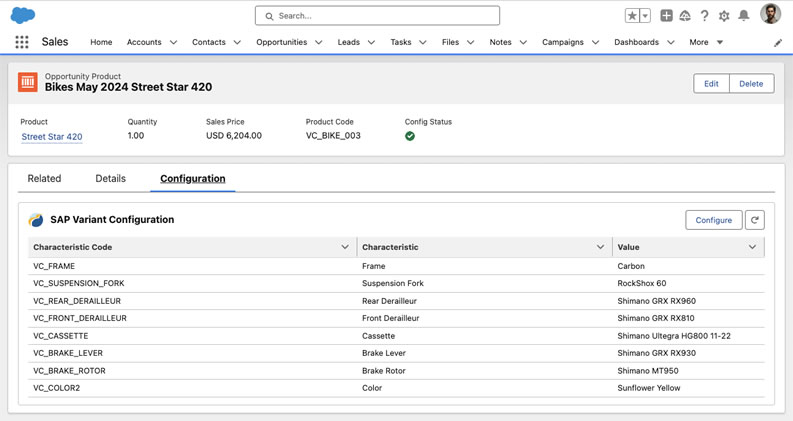
Task: Open the App Launcher grid icon
Action: [x=22, y=42]
